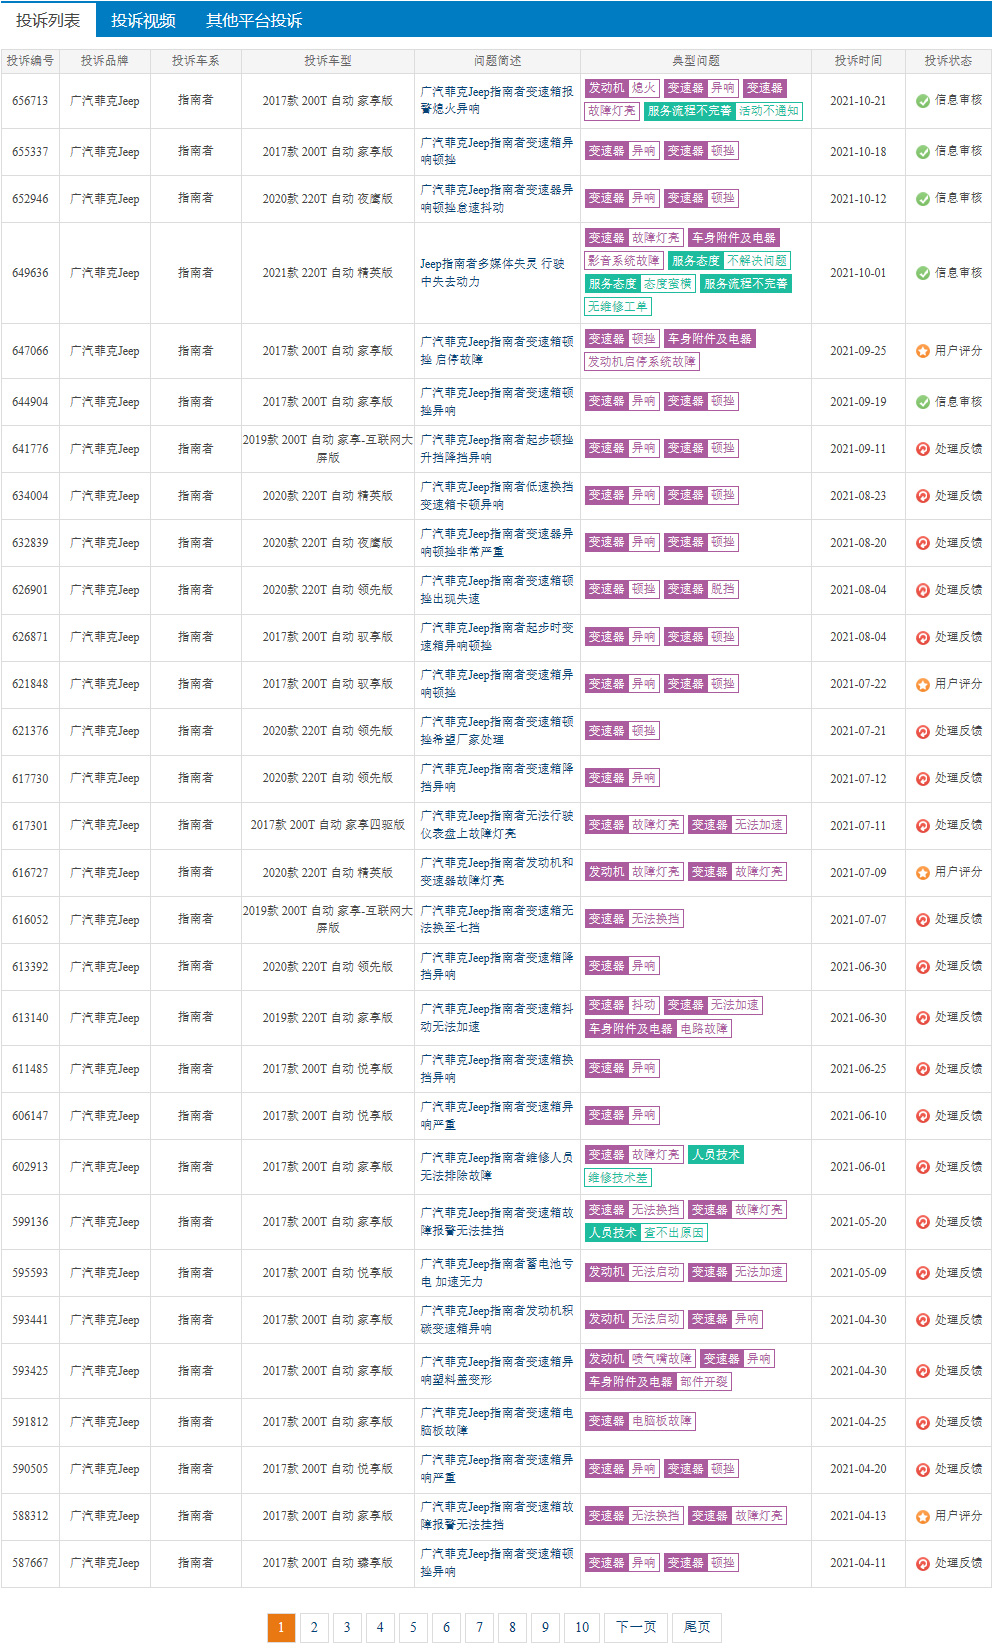Click the red status icon for complaint 632839
The height and width of the screenshot is (1649, 992).
(923, 543)
